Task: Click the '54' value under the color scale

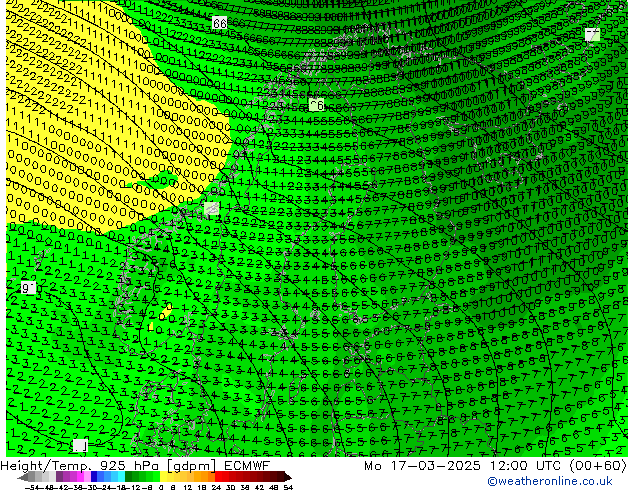Action: click(x=288, y=487)
